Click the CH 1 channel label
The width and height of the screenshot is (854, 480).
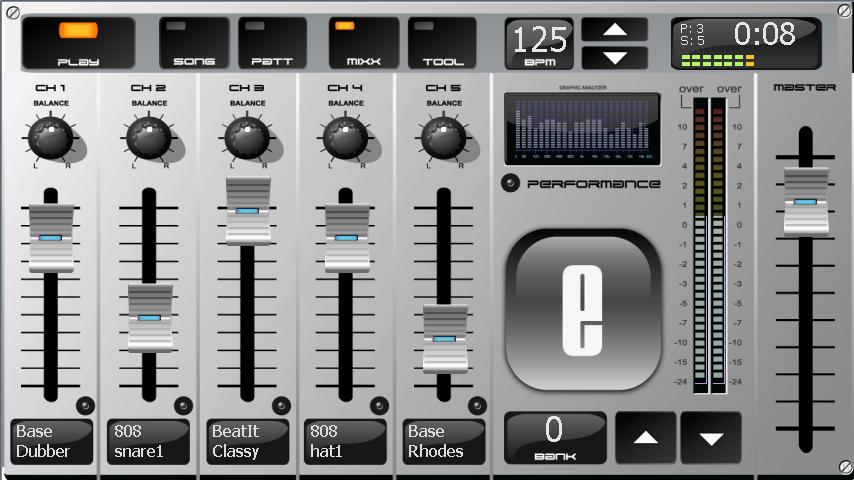[x=51, y=88]
